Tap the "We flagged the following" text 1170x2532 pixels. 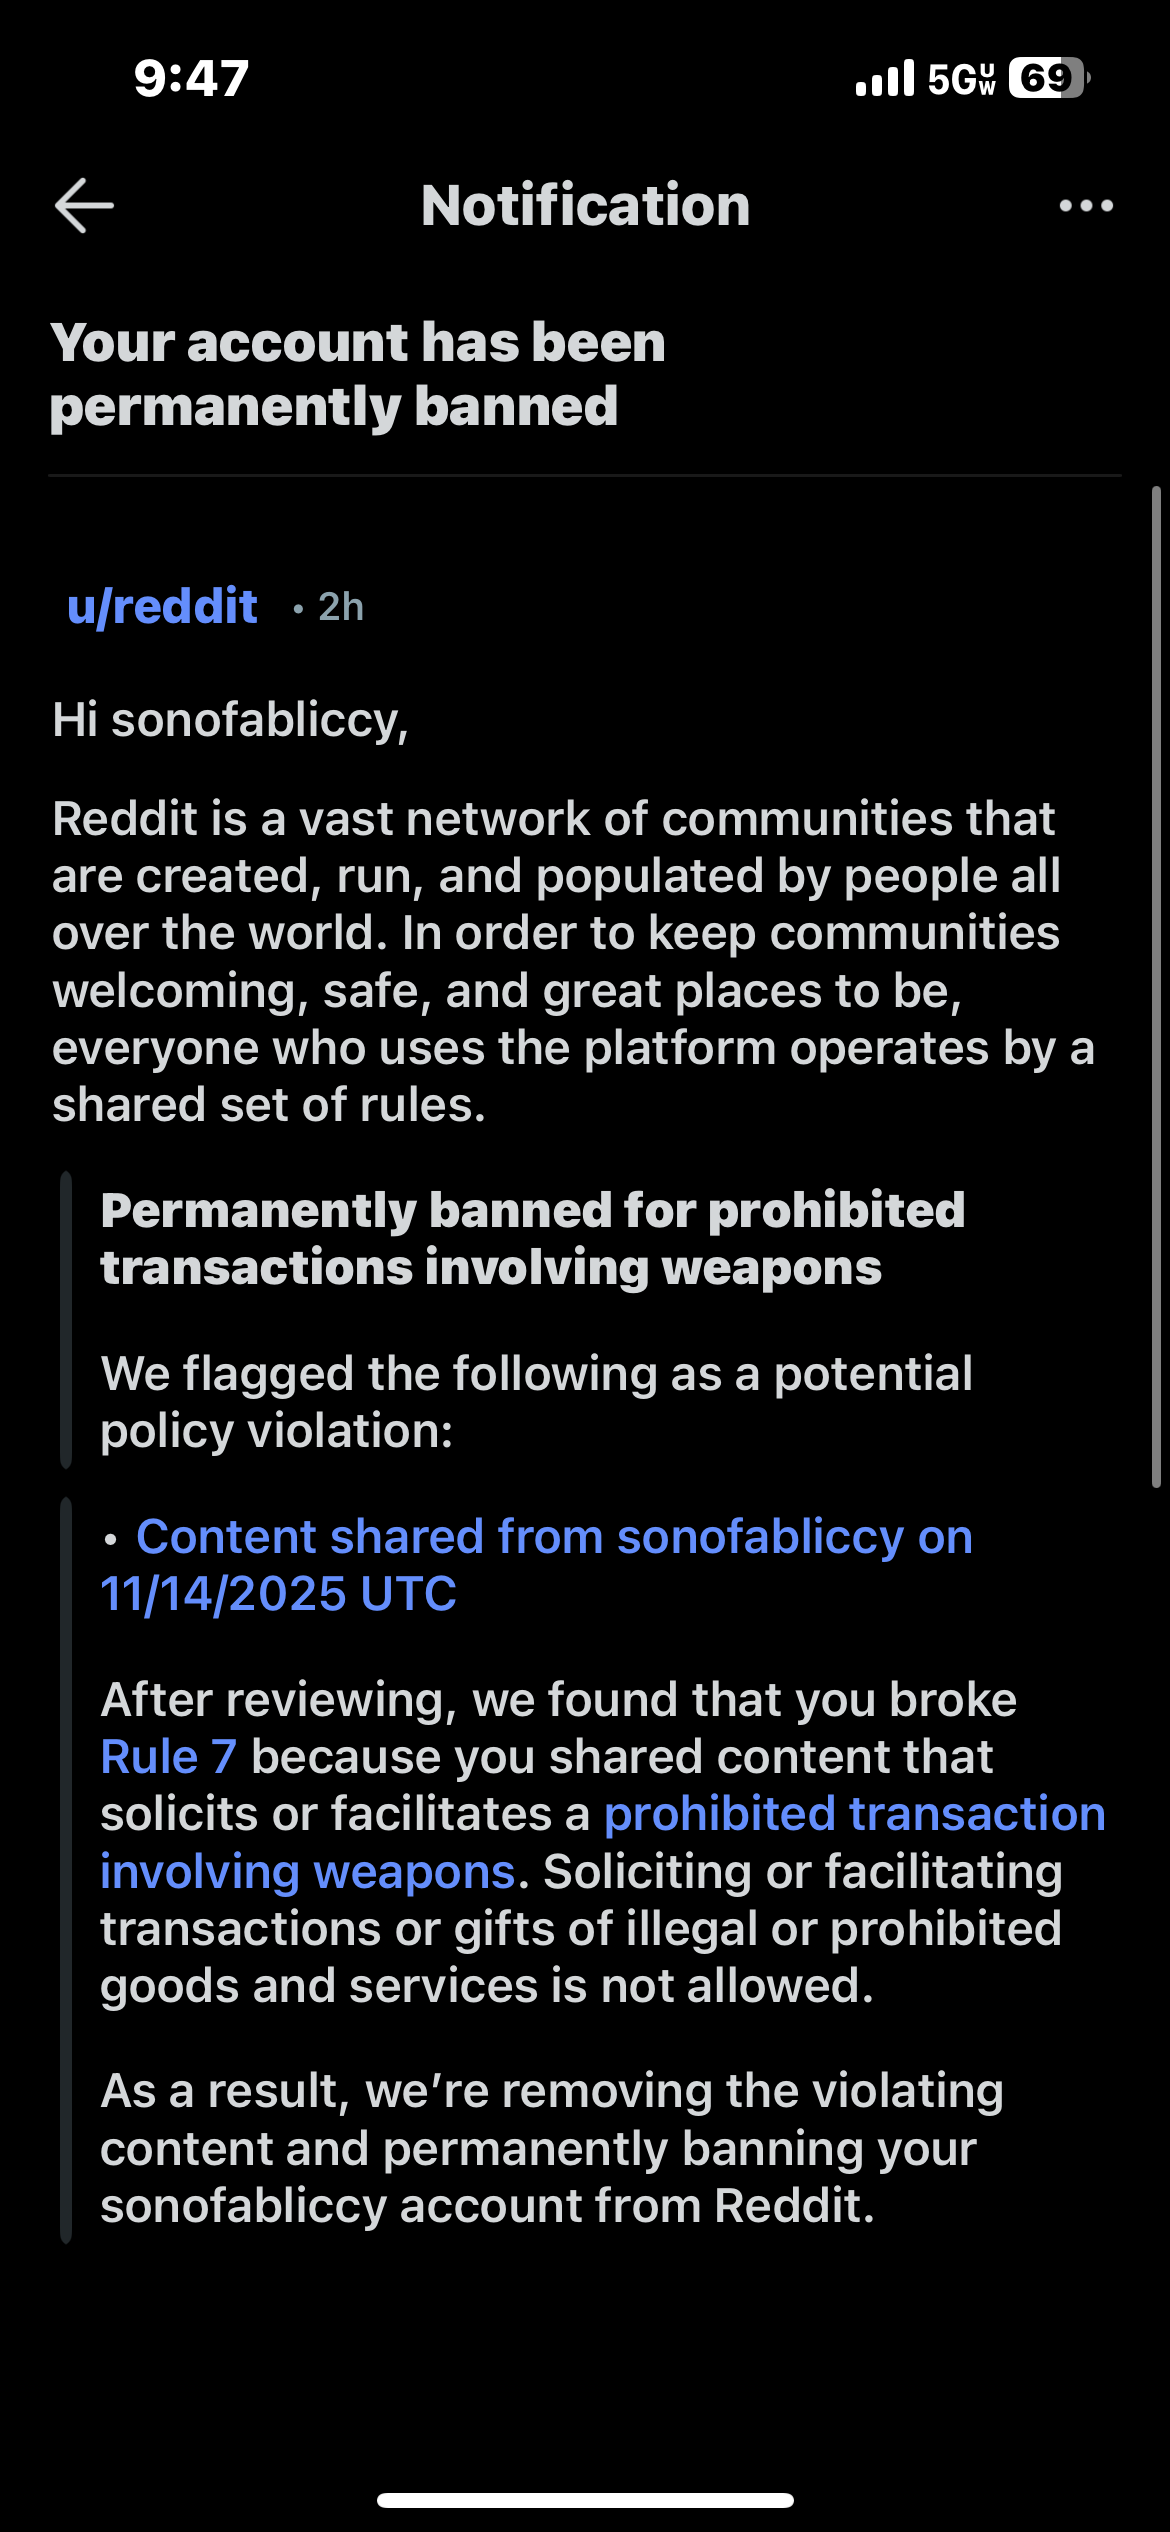tap(536, 1402)
